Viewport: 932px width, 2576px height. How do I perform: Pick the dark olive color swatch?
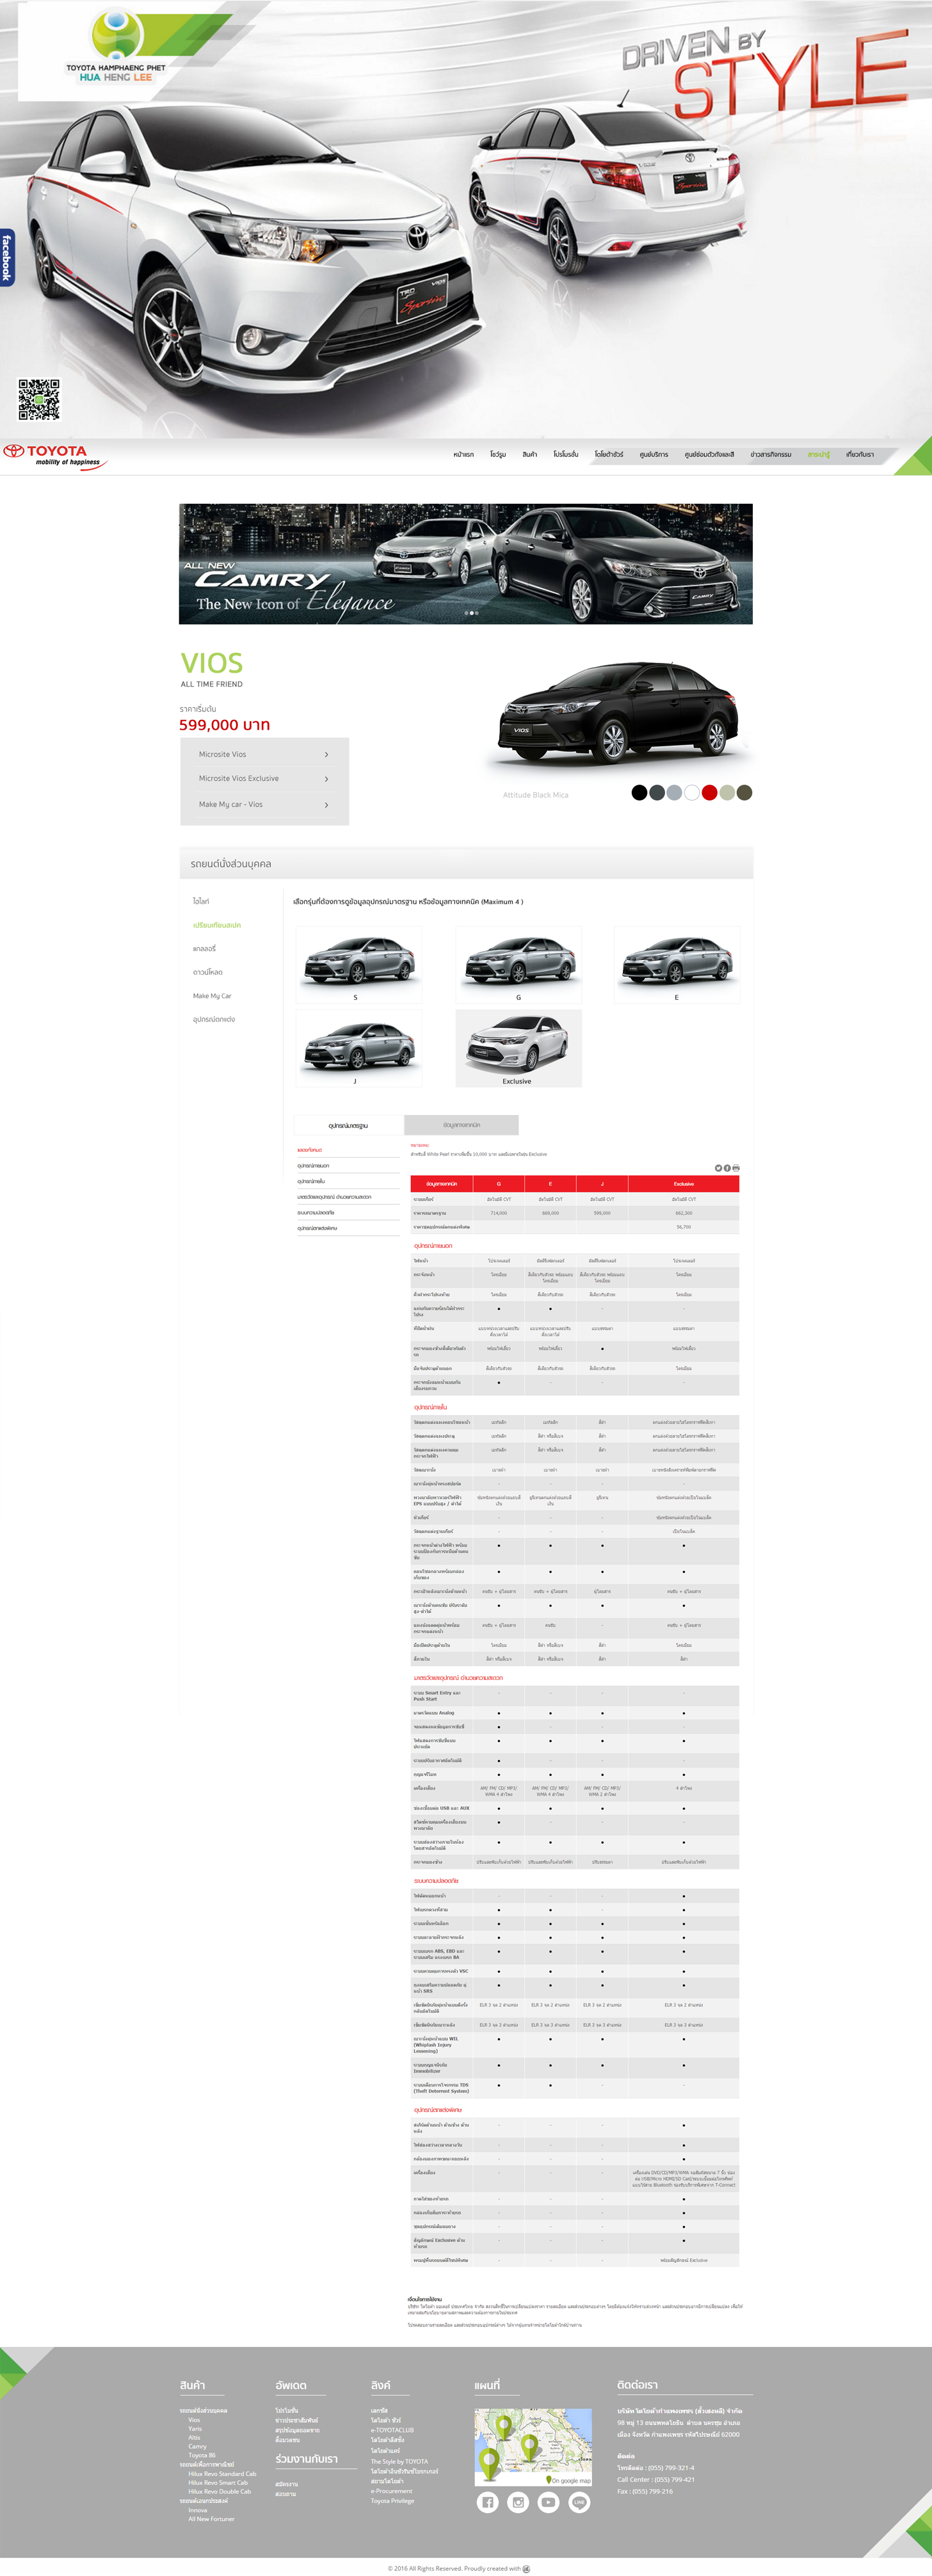(744, 793)
